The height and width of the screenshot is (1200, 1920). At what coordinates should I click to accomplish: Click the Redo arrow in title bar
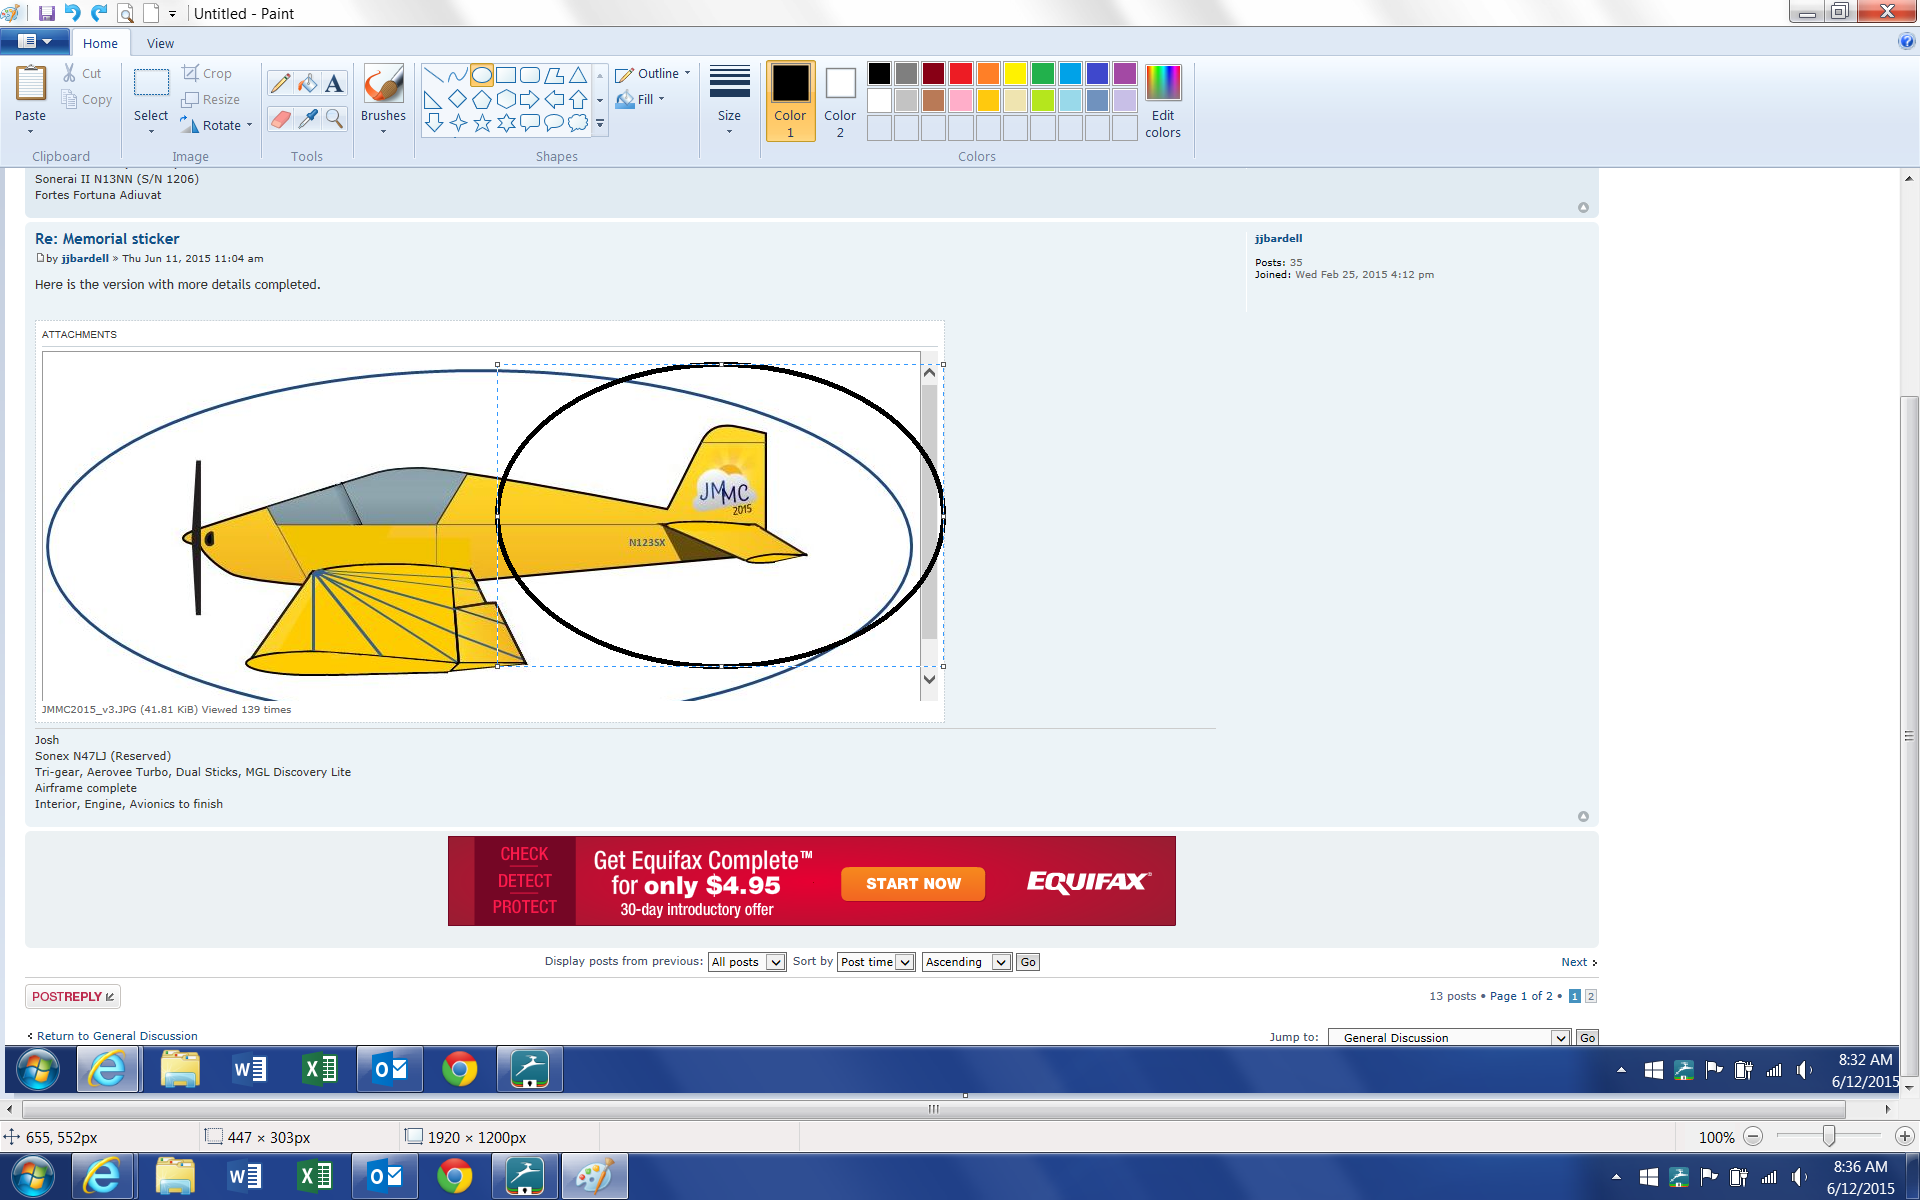click(x=98, y=13)
